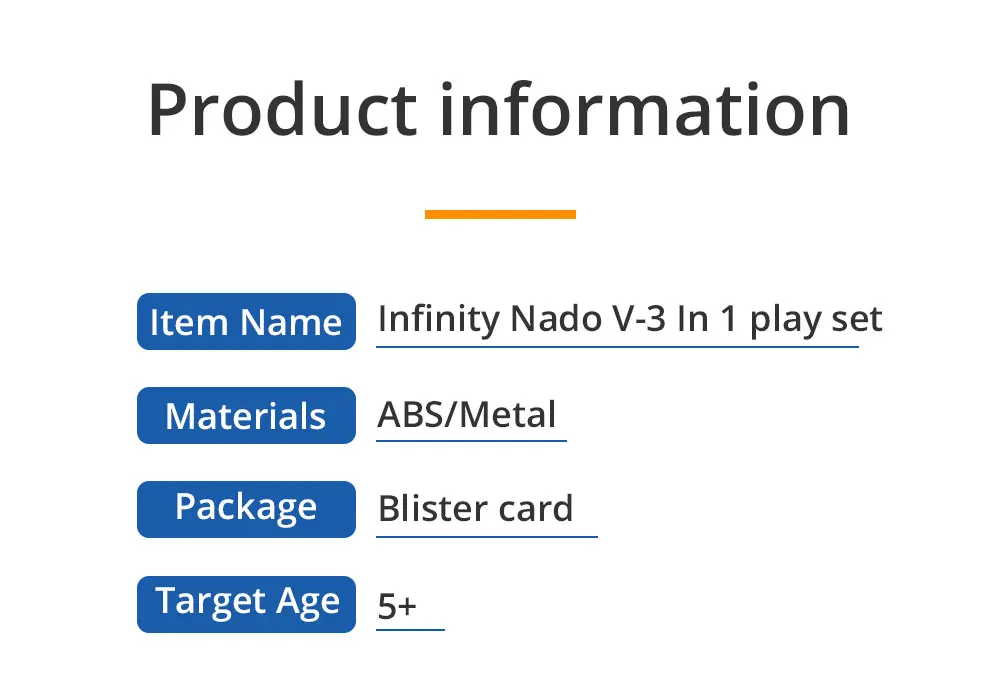
Task: Click the underline beneath ABS/Metal
Action: [x=471, y=440]
